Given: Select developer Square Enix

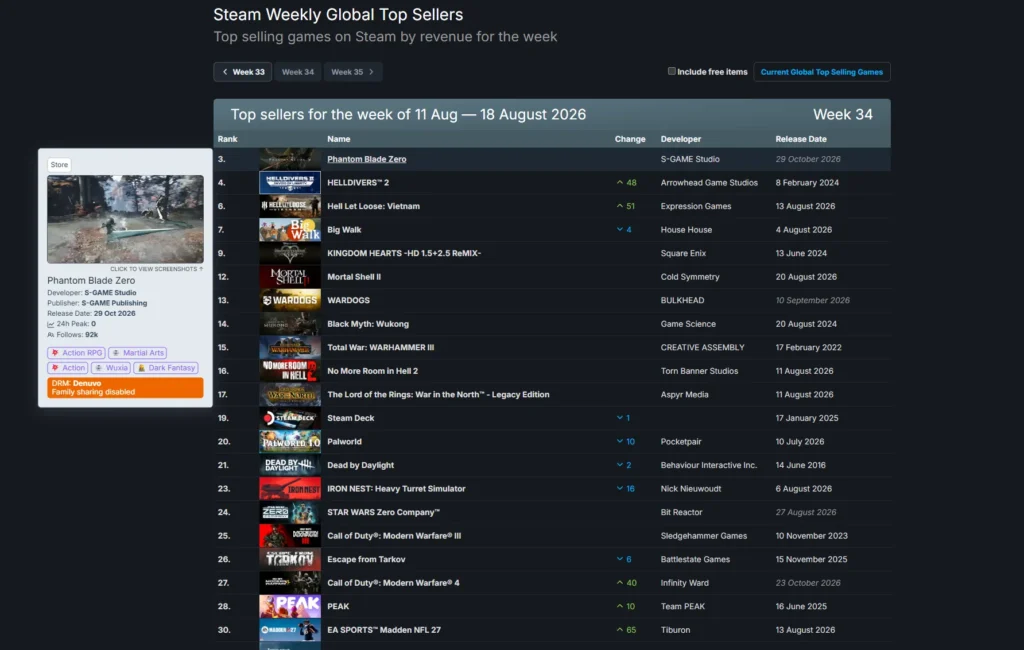Looking at the screenshot, I should (x=683, y=253).
